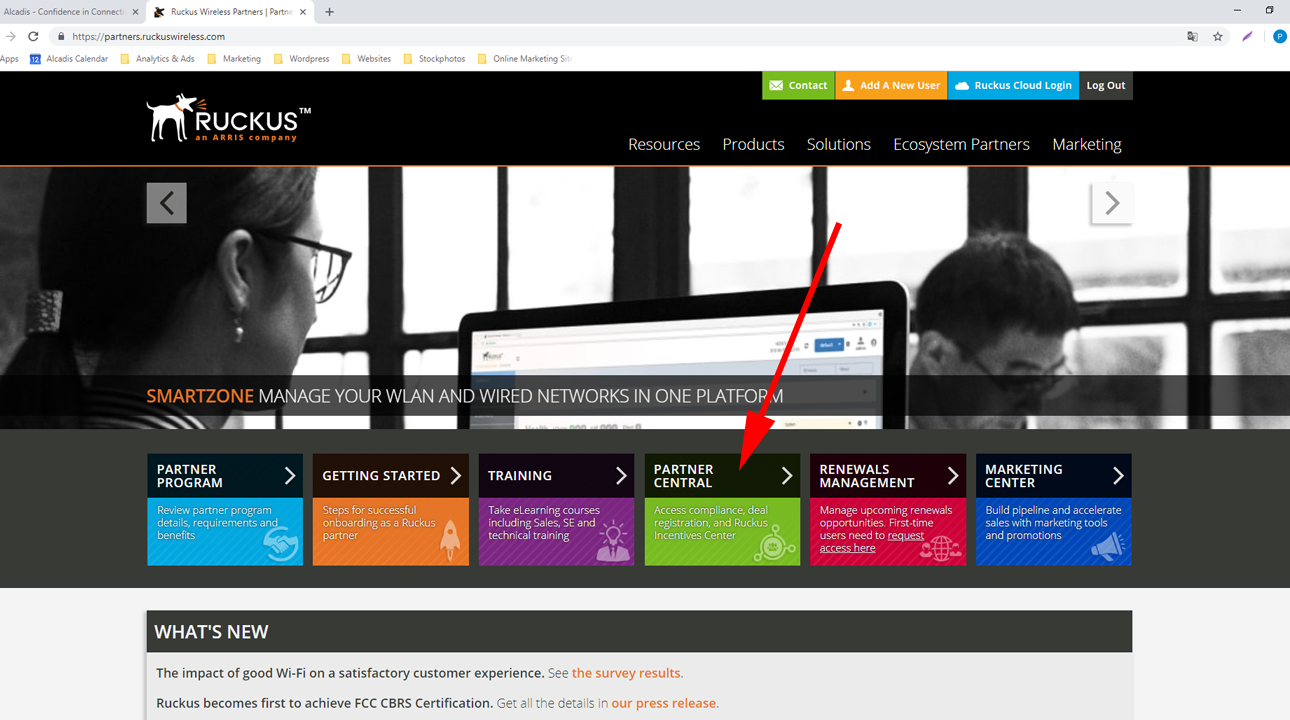Expand the Training tile arrow
Viewport: 1290px width, 720px height.
(621, 475)
